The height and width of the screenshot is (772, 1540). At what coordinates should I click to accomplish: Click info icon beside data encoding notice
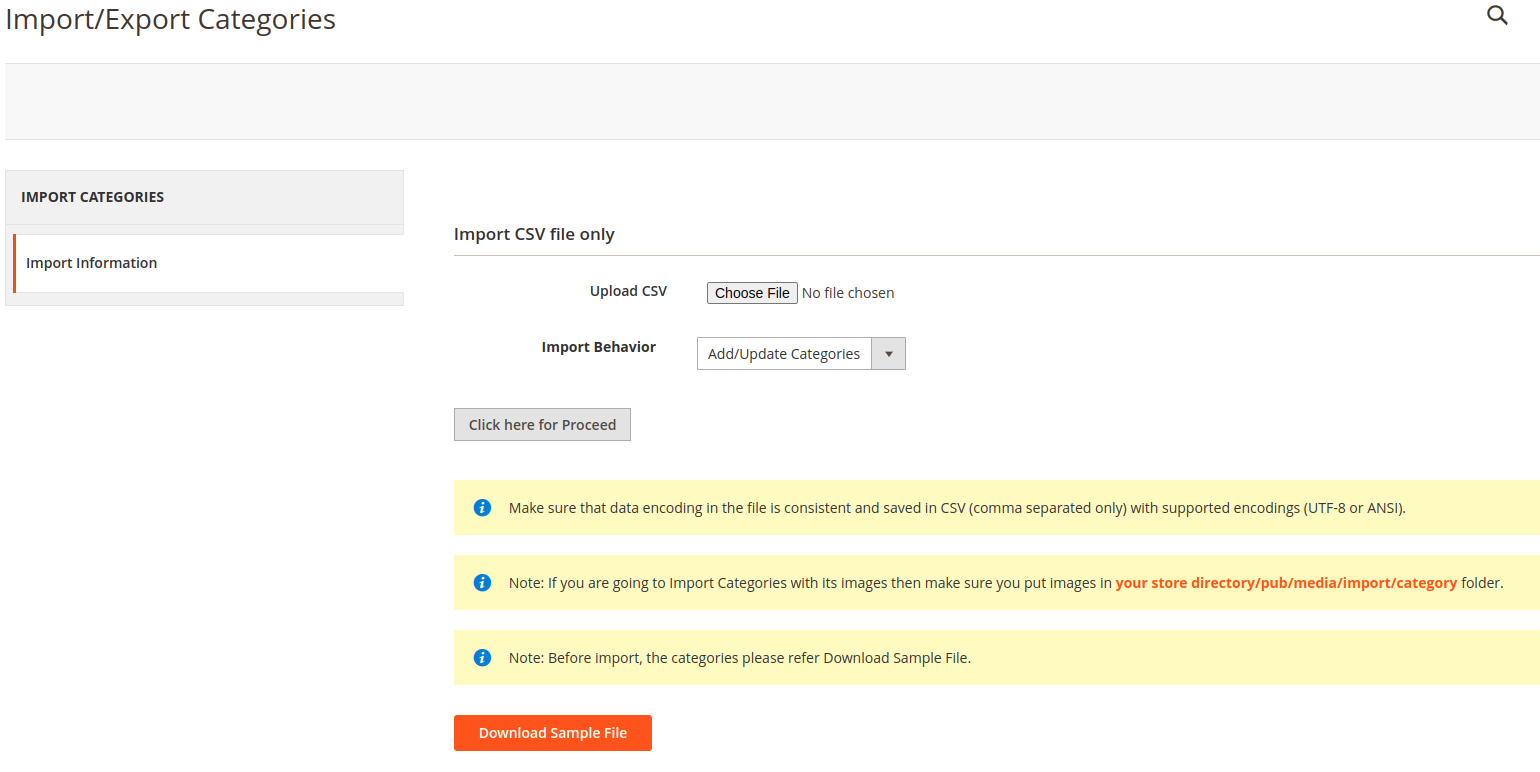pyautogui.click(x=482, y=507)
